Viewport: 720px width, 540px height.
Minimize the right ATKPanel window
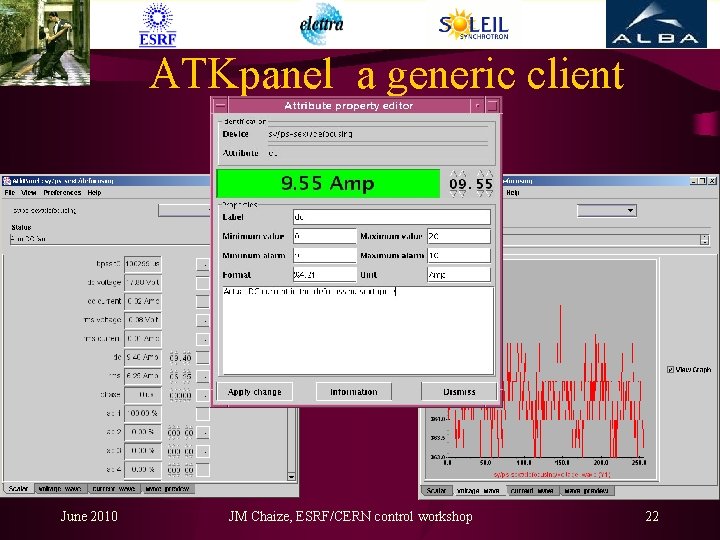point(694,181)
